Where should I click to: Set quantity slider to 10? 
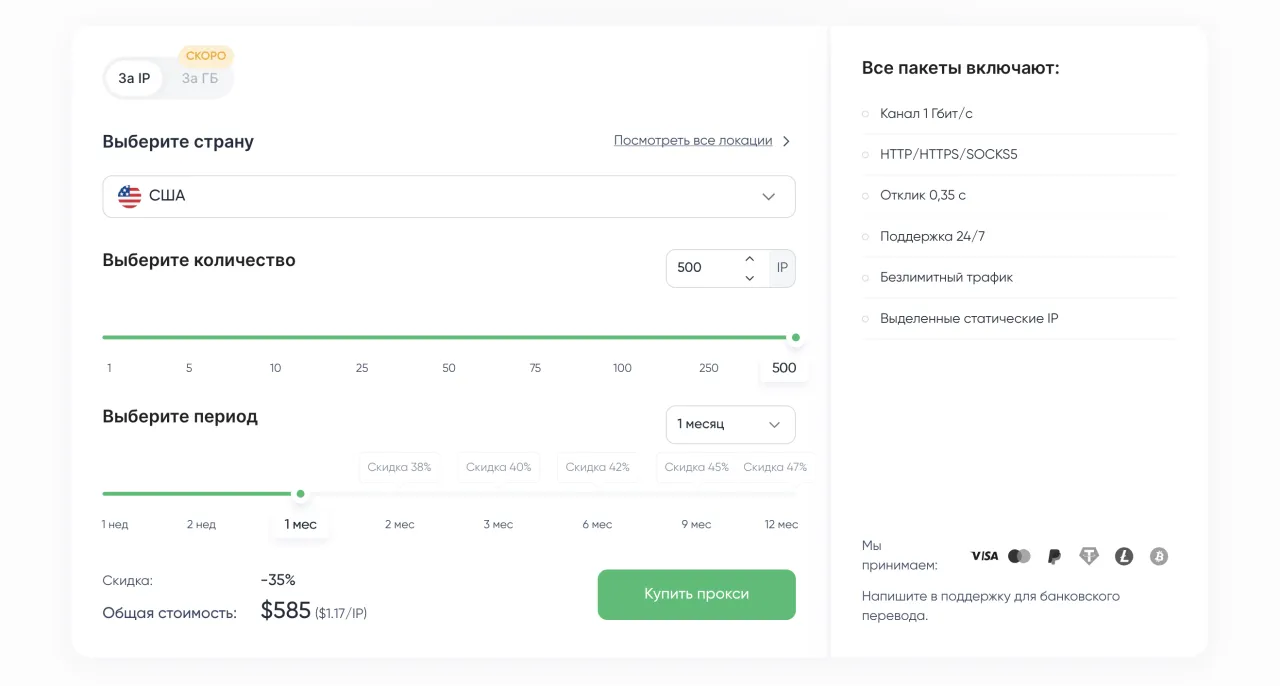tap(275, 368)
